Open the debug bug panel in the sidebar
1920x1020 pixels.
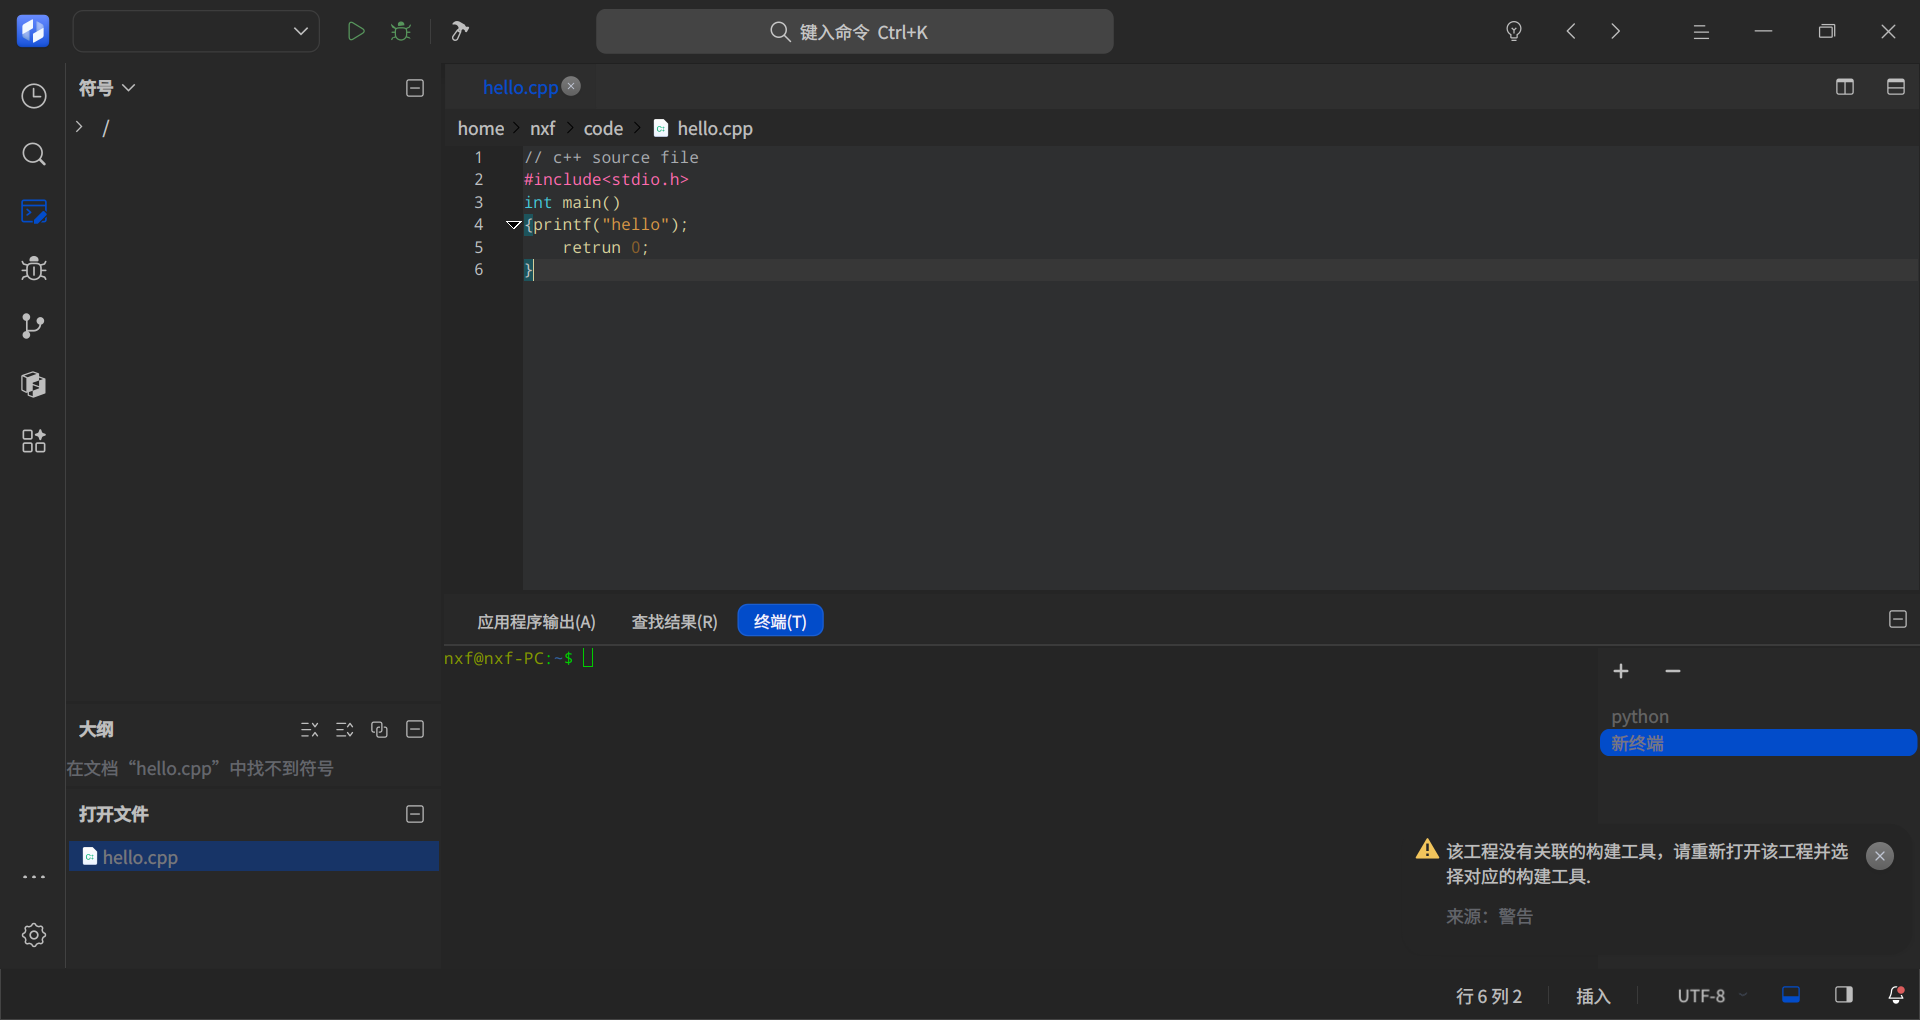(34, 269)
